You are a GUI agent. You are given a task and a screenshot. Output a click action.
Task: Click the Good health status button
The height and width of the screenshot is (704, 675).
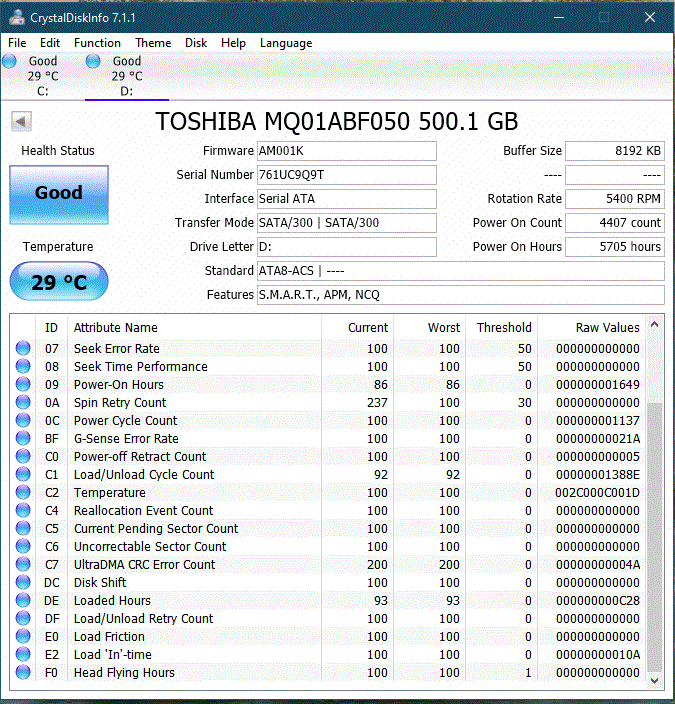[x=58, y=194]
